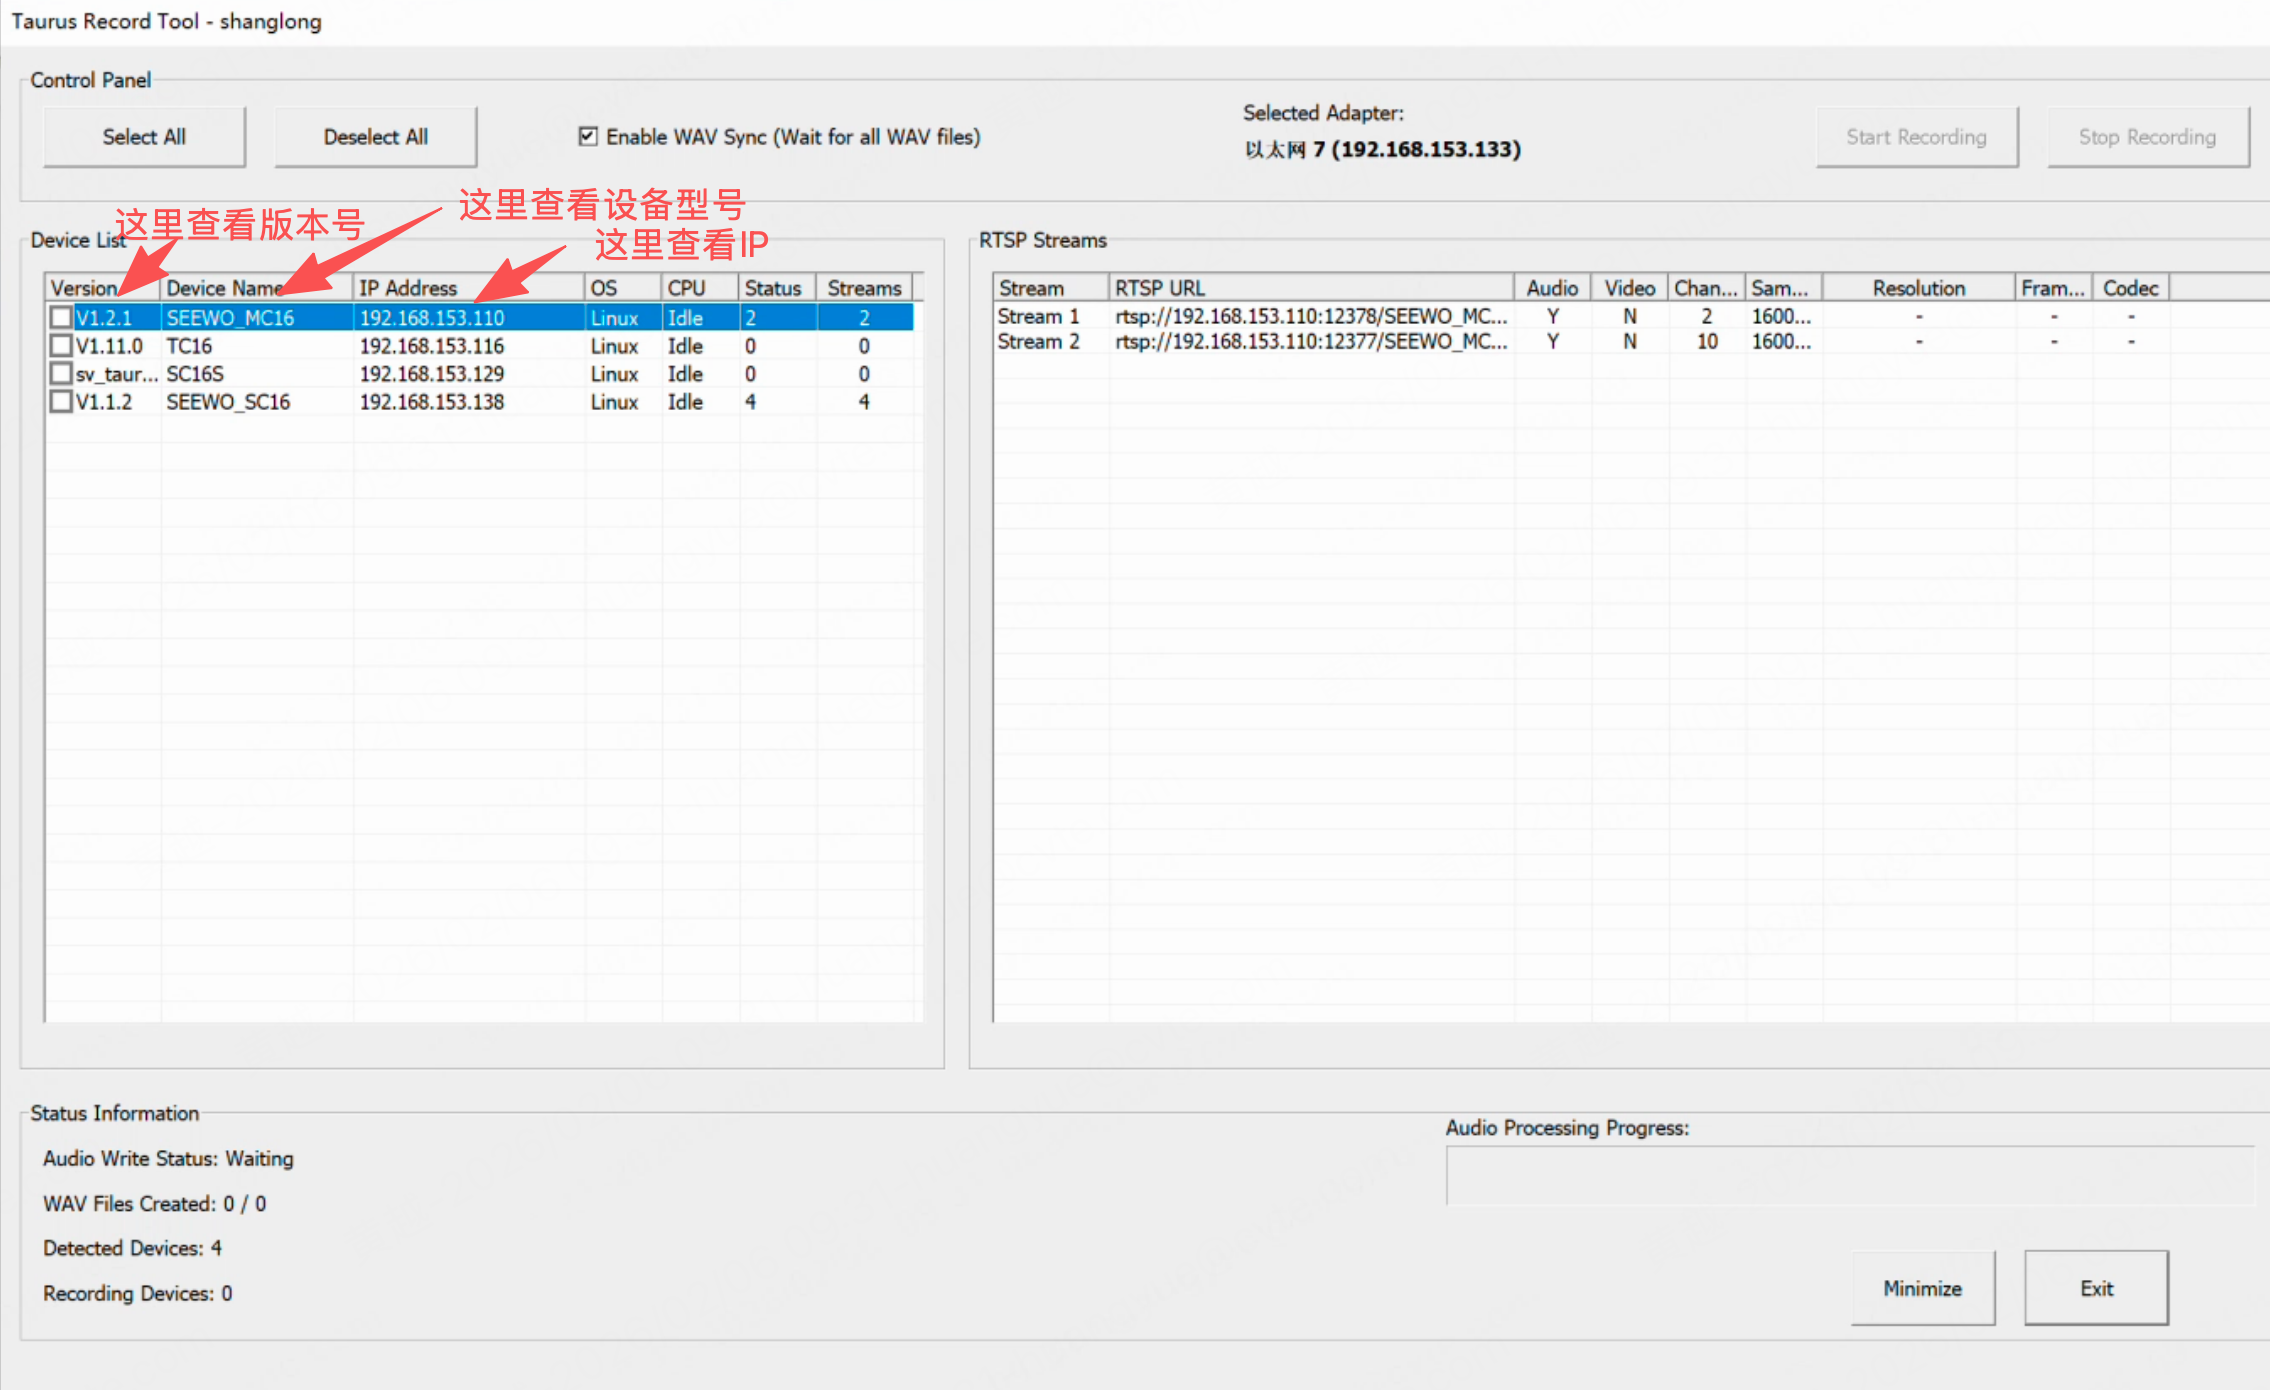This screenshot has height=1390, width=2270.
Task: Check the TC16 device checkbox
Action: 61,346
